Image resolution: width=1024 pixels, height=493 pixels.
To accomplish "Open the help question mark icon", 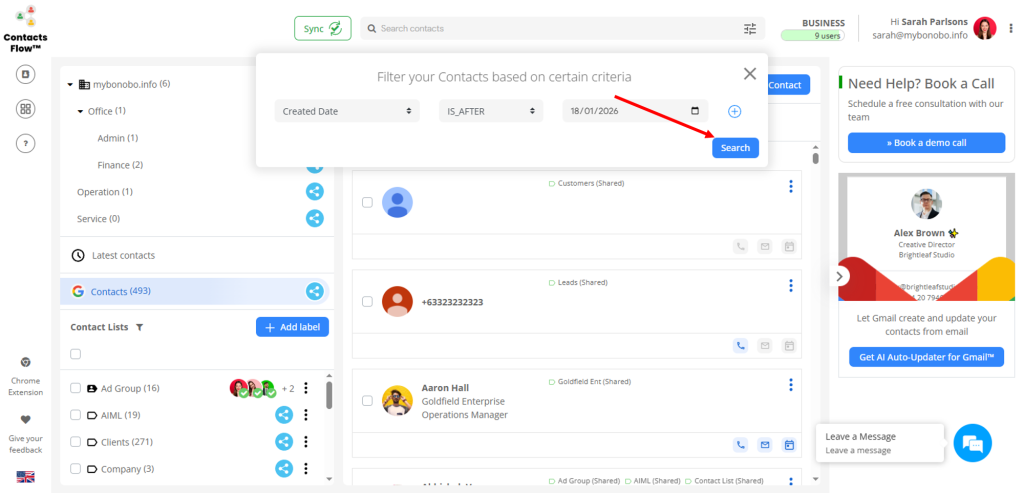I will pyautogui.click(x=26, y=143).
